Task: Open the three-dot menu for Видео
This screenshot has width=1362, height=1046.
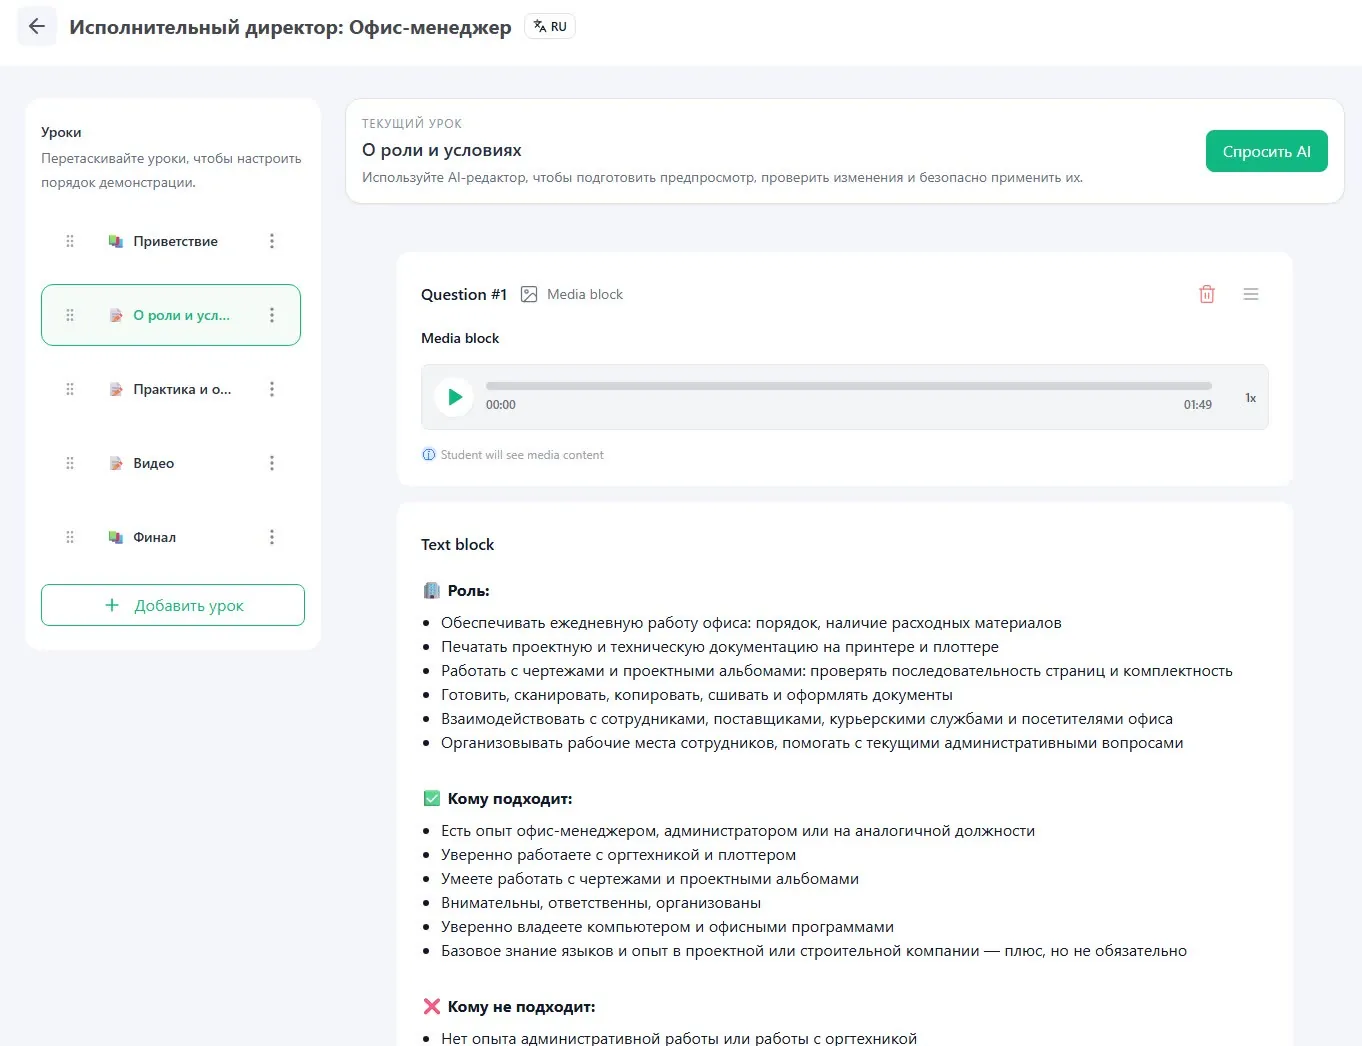Action: click(272, 463)
